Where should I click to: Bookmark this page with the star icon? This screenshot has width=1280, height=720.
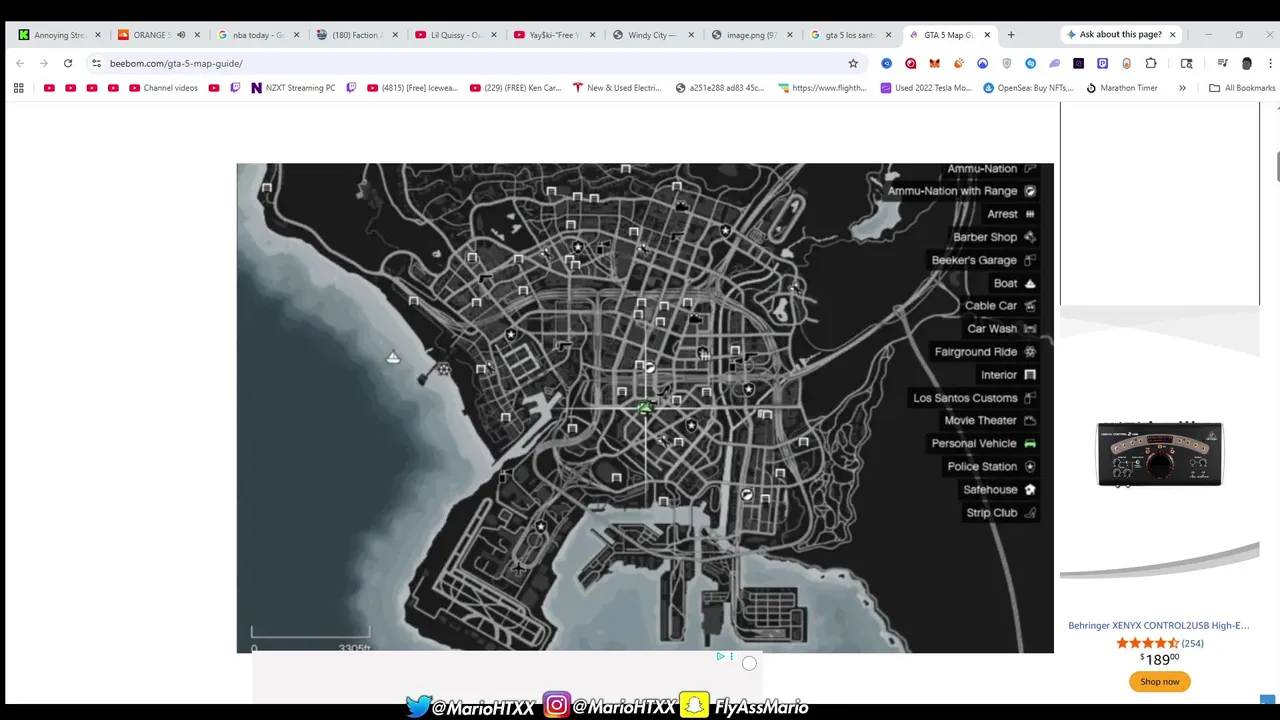pos(853,63)
